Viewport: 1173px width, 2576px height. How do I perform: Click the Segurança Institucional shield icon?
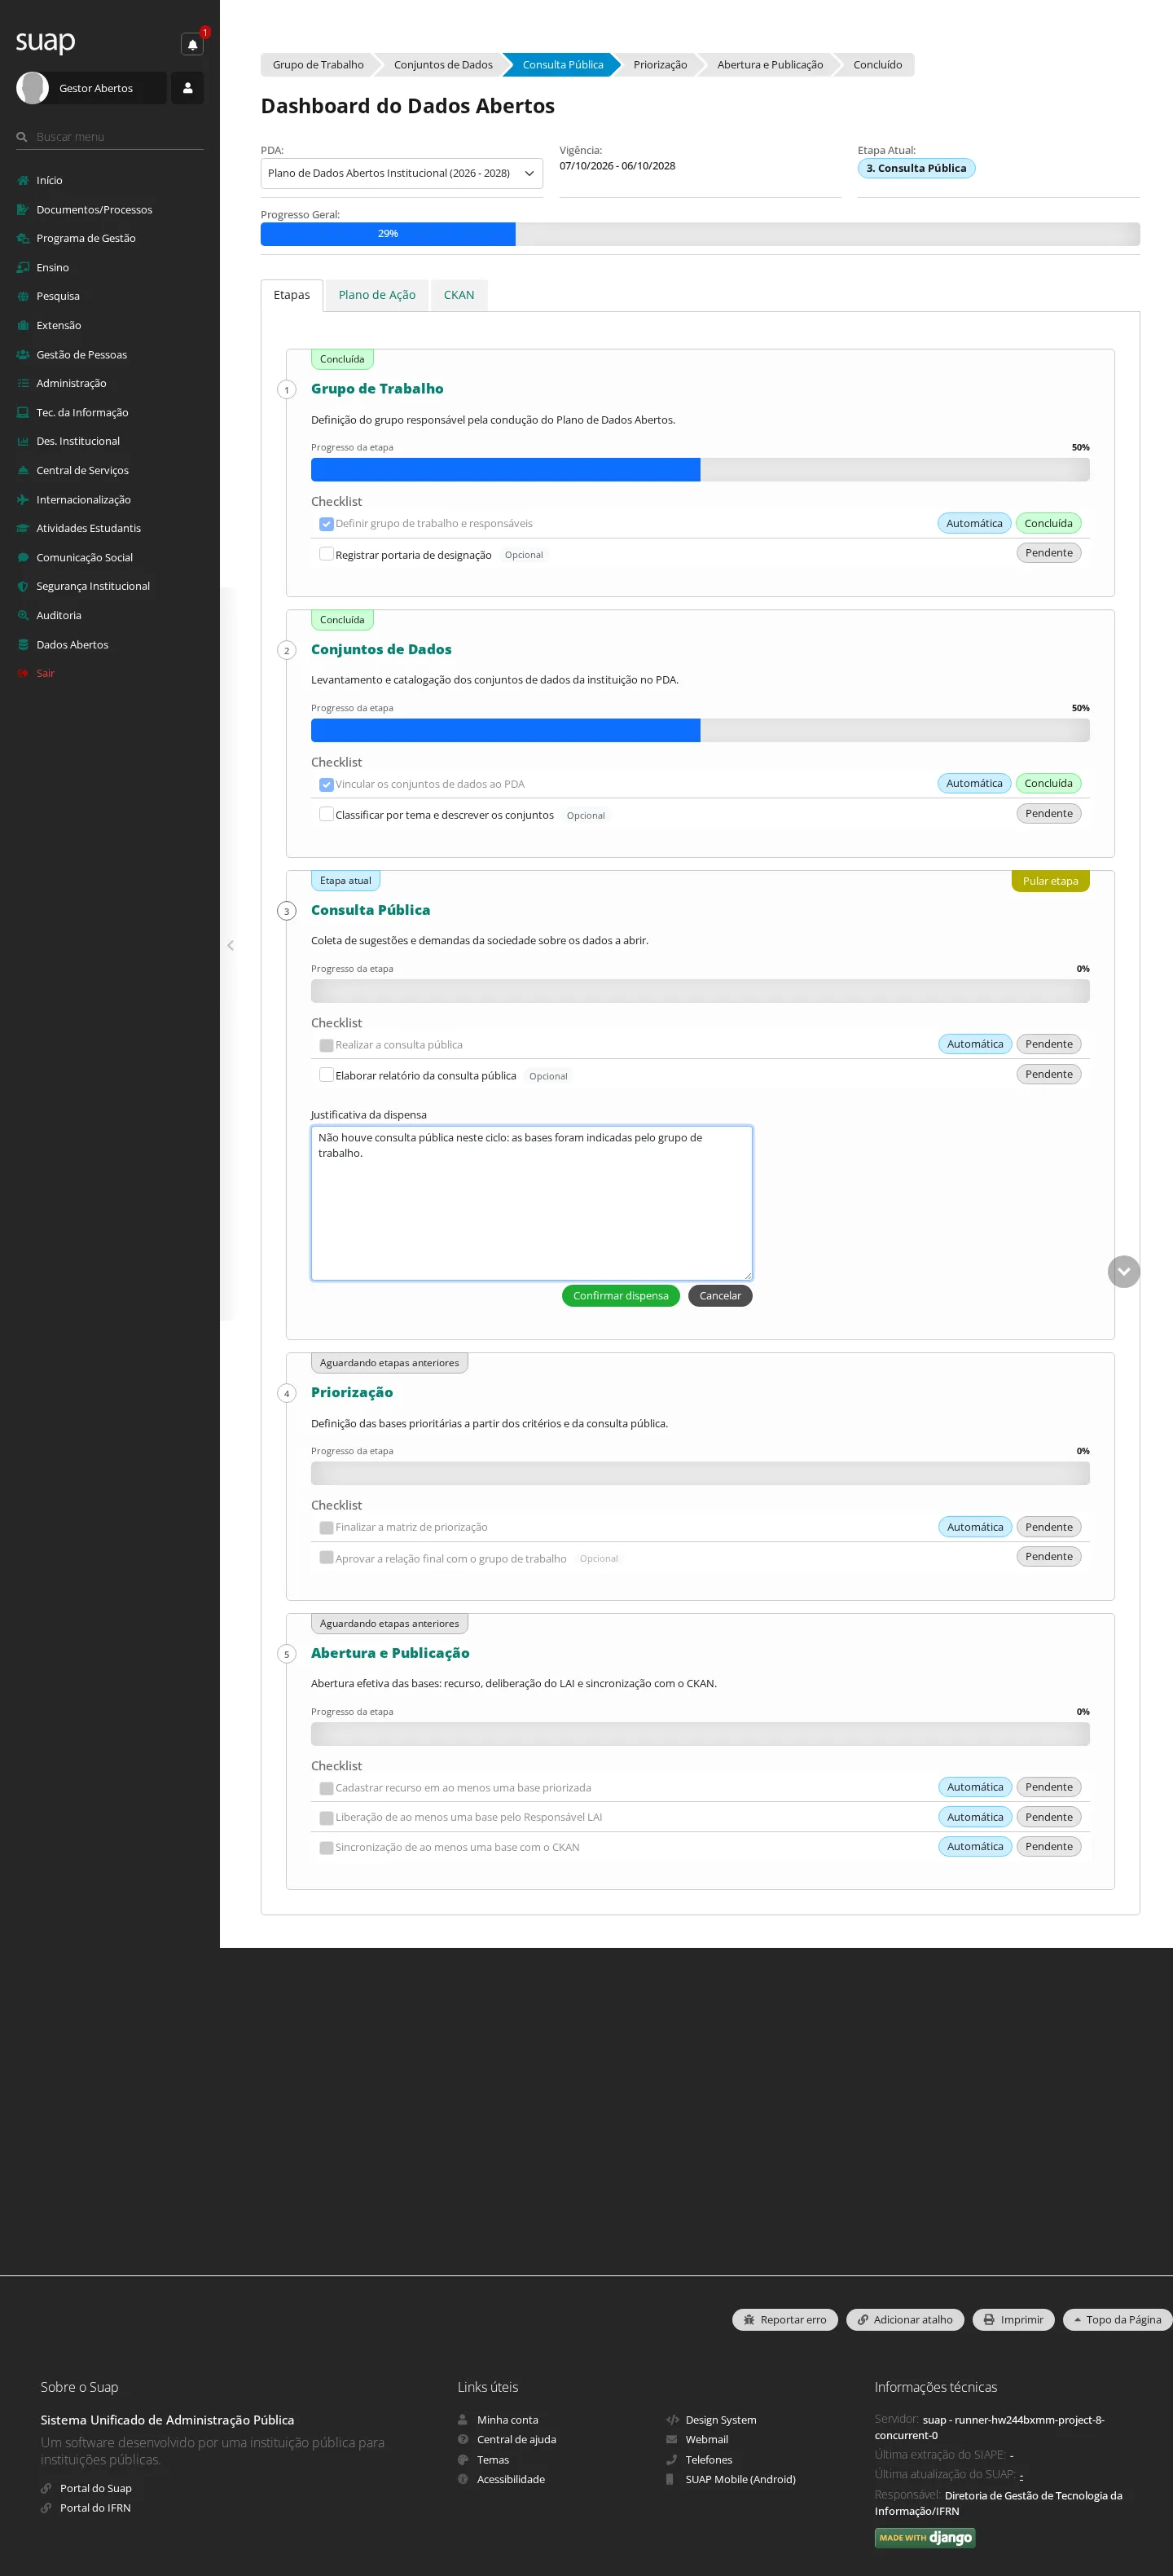23,587
